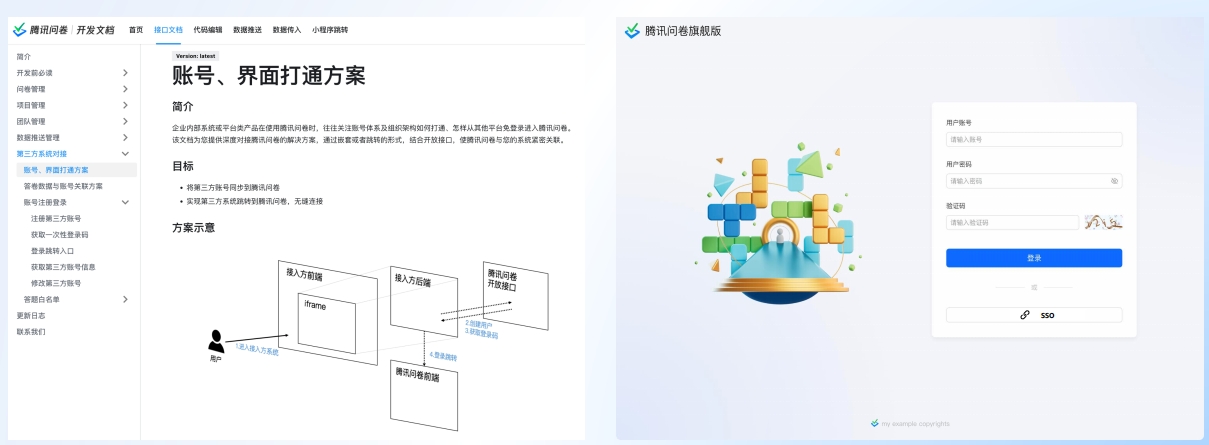
Task: Open 登录跳转入口 sidebar entry
Action: pyautogui.click(x=52, y=251)
